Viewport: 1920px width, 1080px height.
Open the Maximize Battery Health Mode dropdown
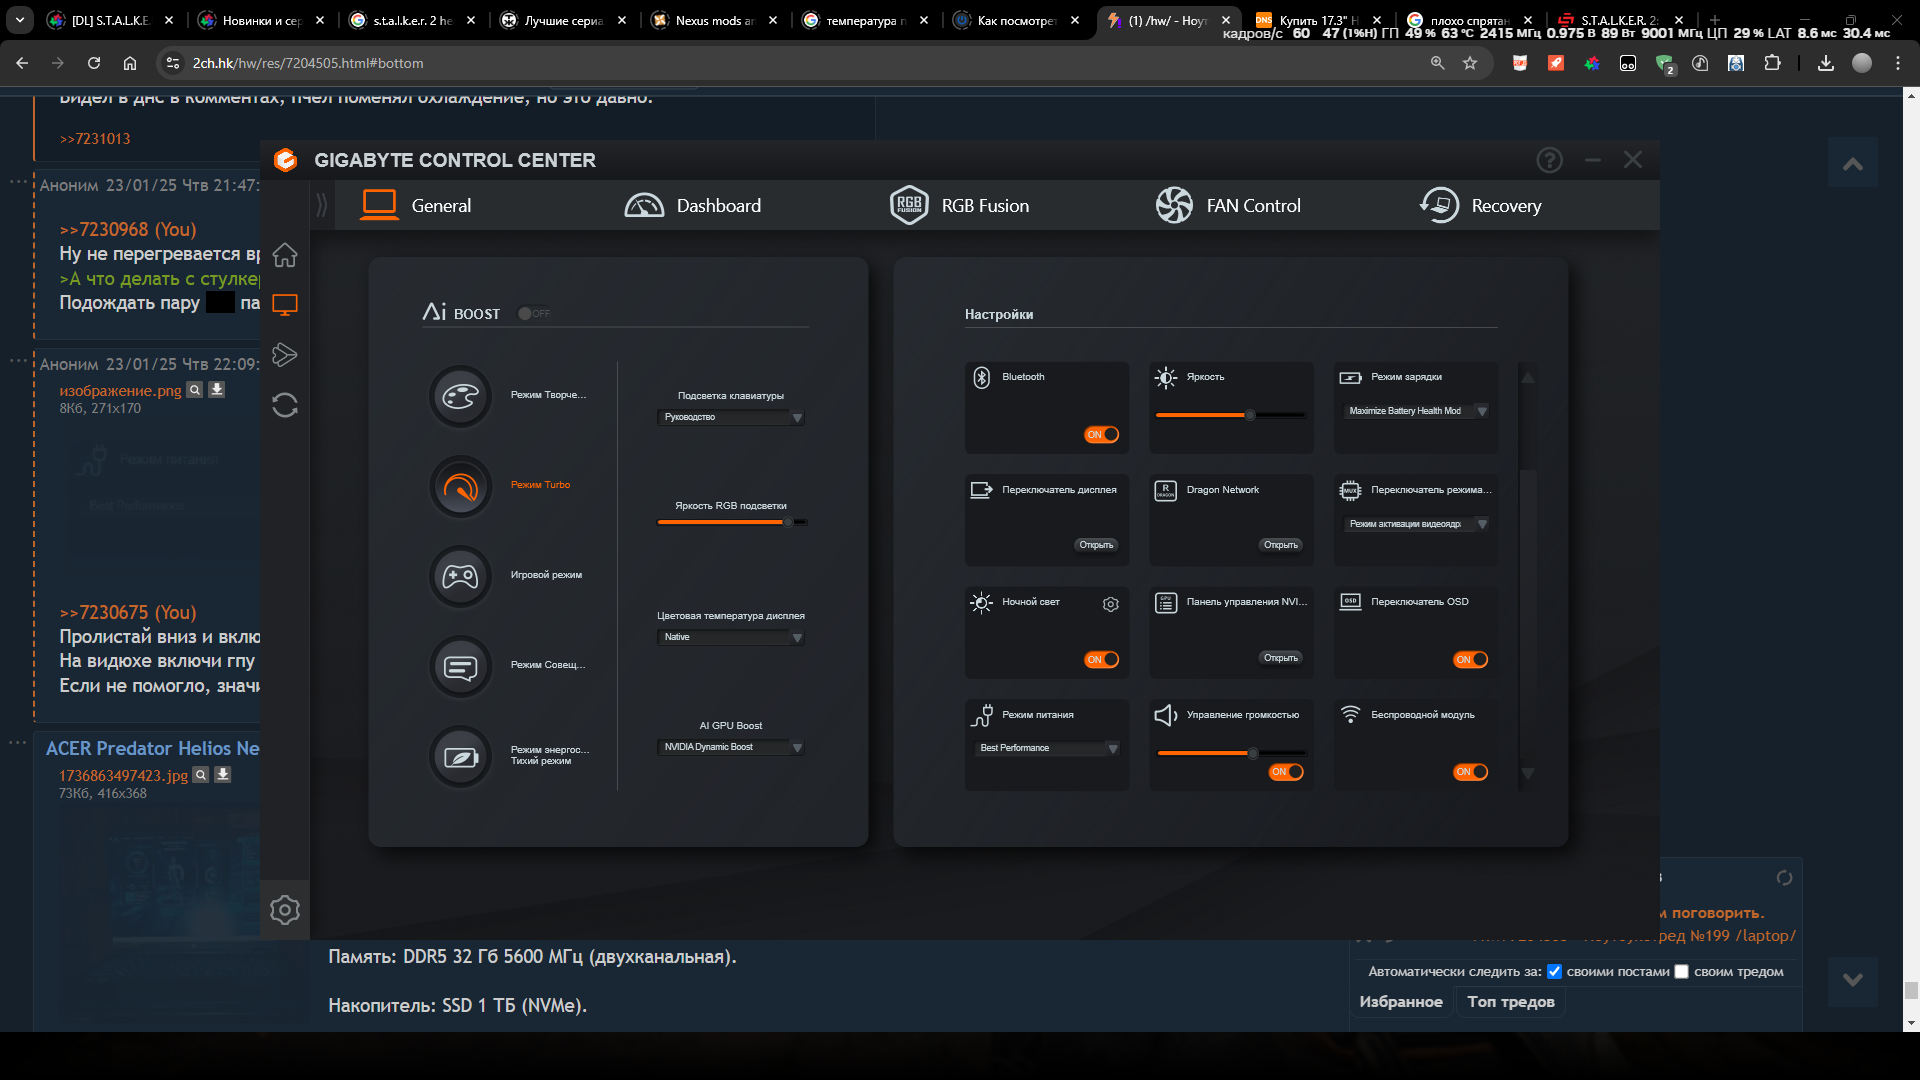[1415, 411]
